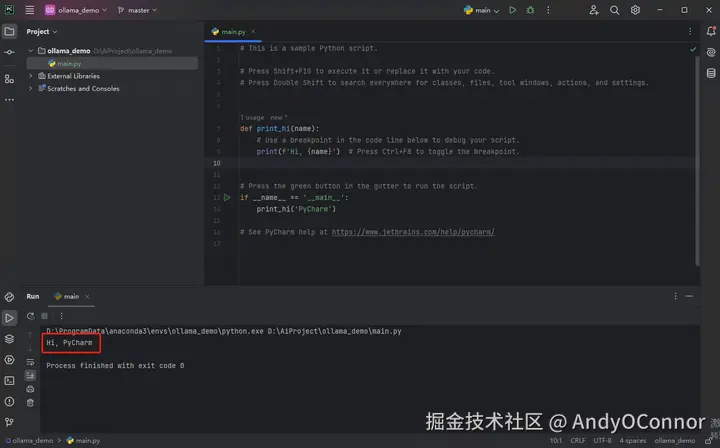
Task: Run main with the green play icon
Action: tap(512, 10)
